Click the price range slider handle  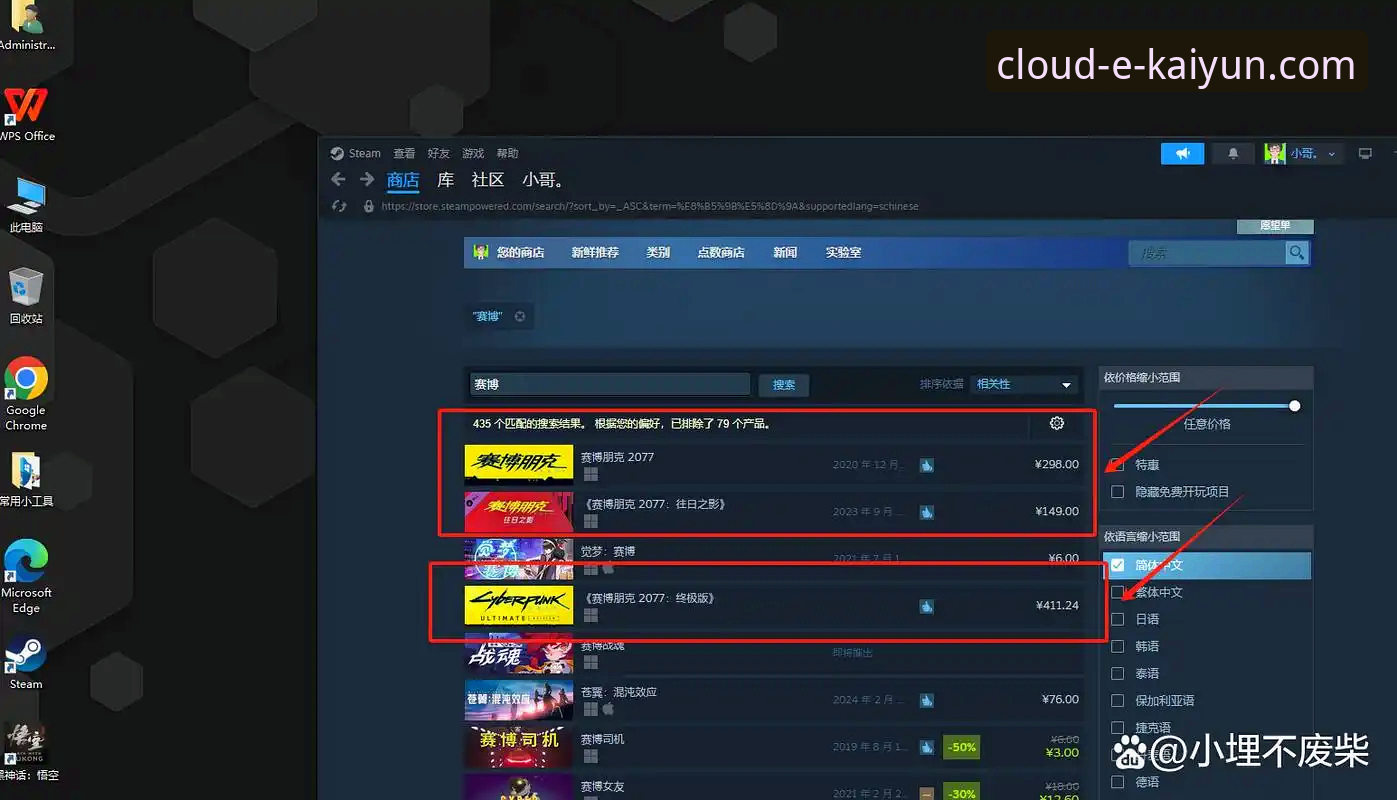tap(1295, 406)
